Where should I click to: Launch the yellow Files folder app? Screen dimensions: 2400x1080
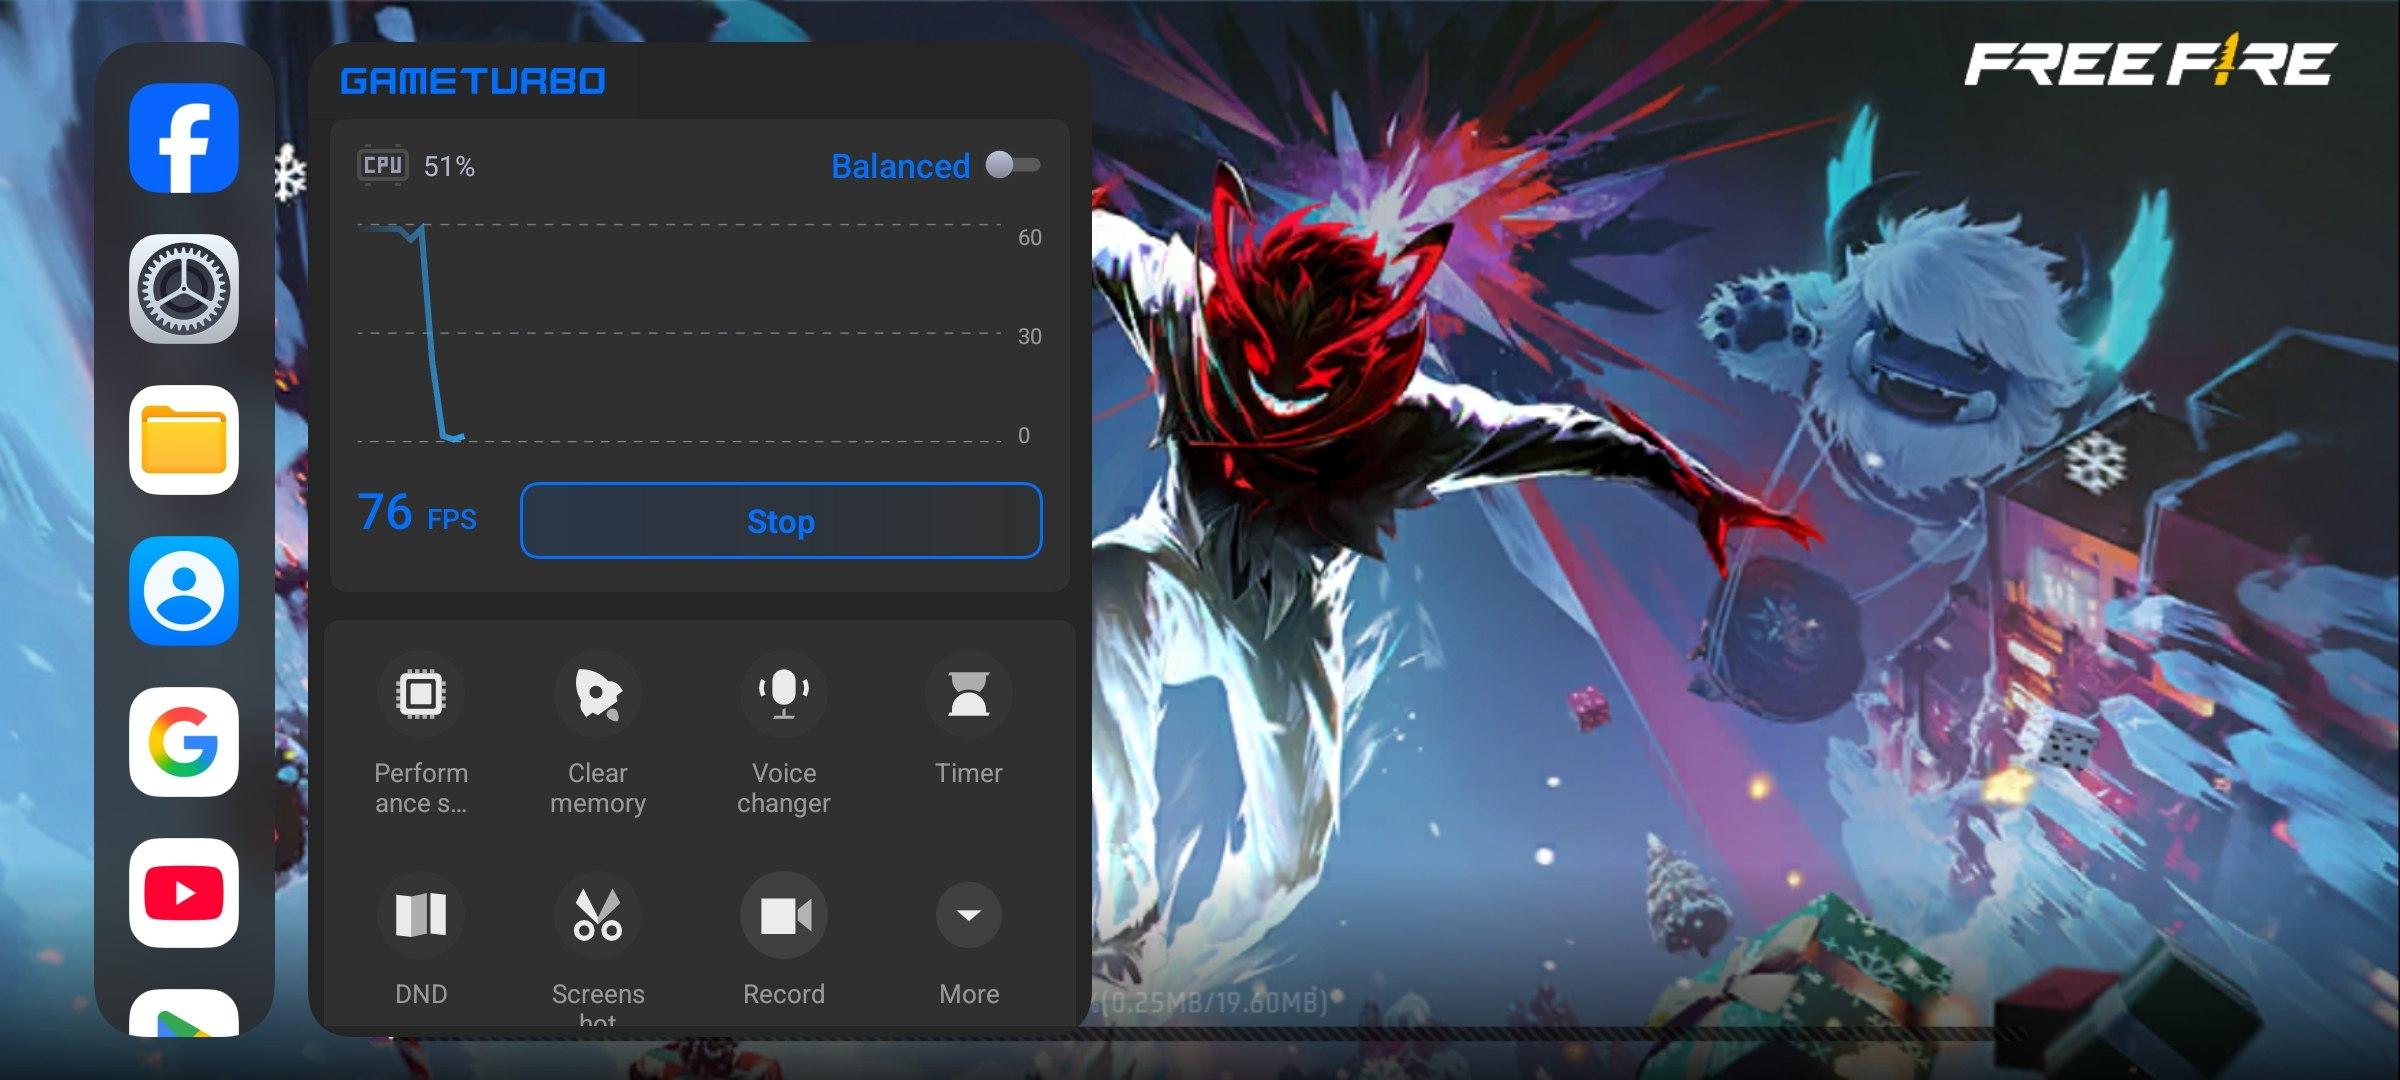[183, 440]
